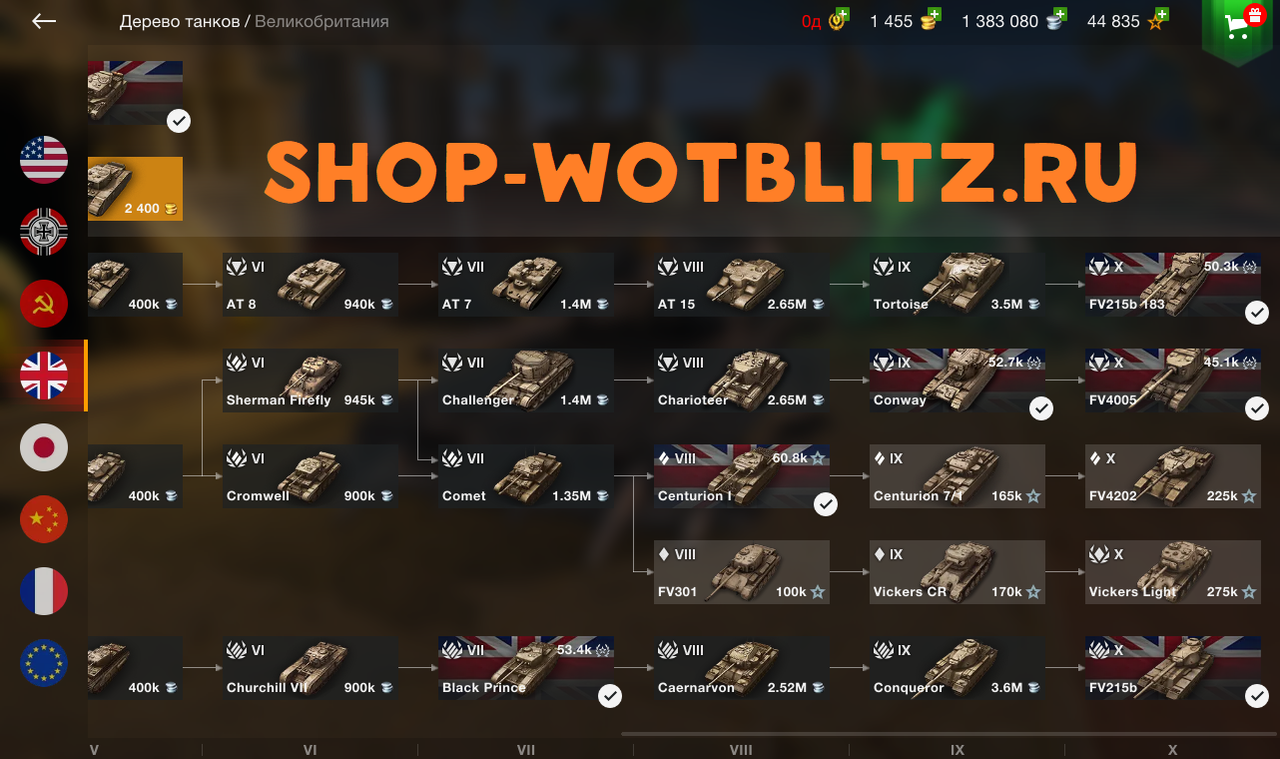Open the FV215b 183 tank card
Viewport: 1280px width, 759px height.
[1173, 285]
